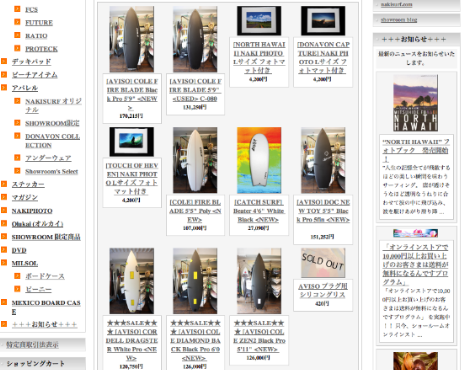
Task: View the CATCH SURF Beater White Black listing
Action: 259,211
